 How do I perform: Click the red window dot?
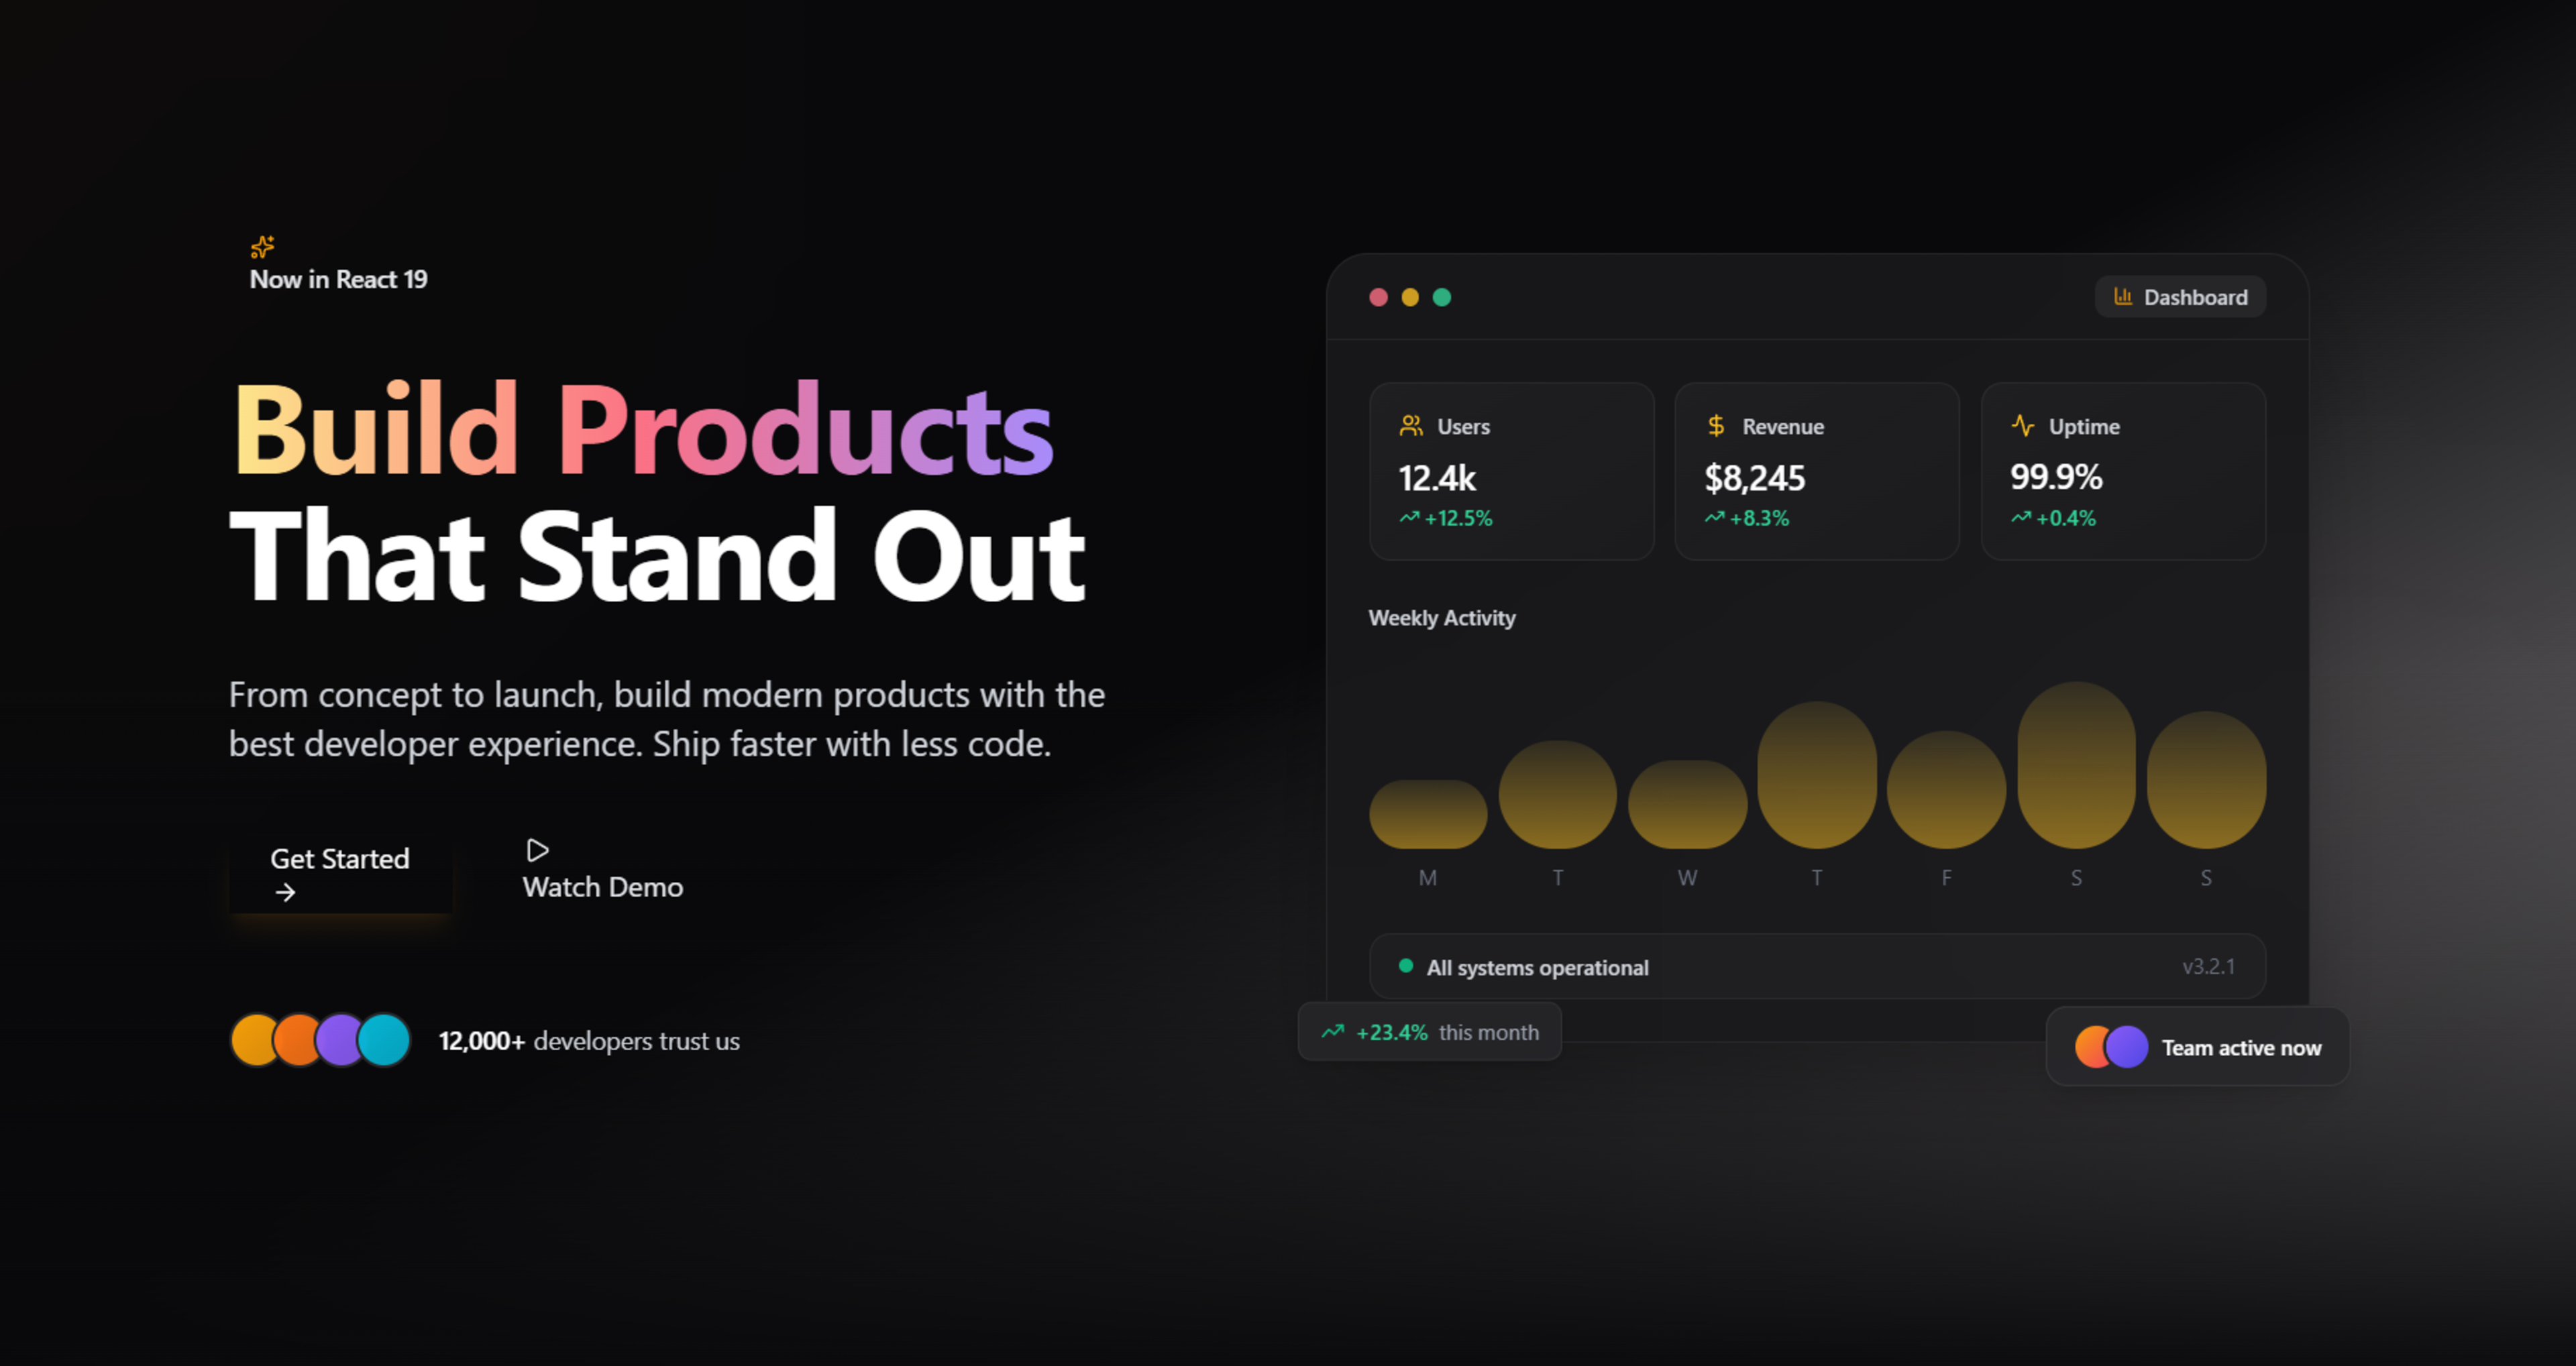(1378, 297)
